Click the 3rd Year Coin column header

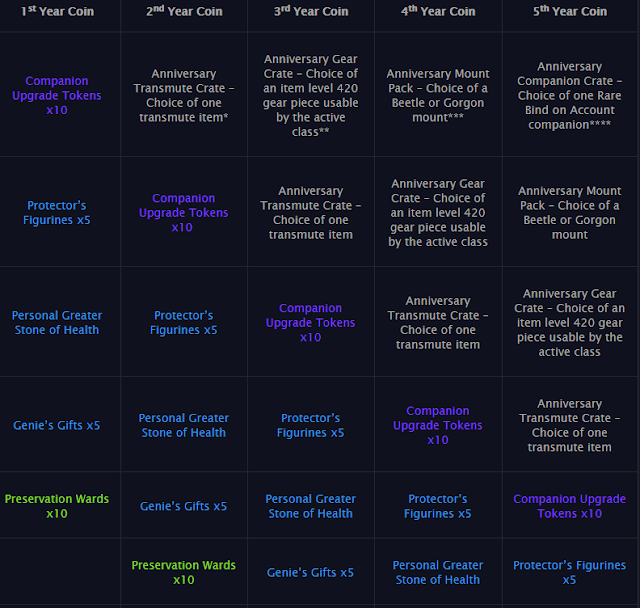(311, 11)
